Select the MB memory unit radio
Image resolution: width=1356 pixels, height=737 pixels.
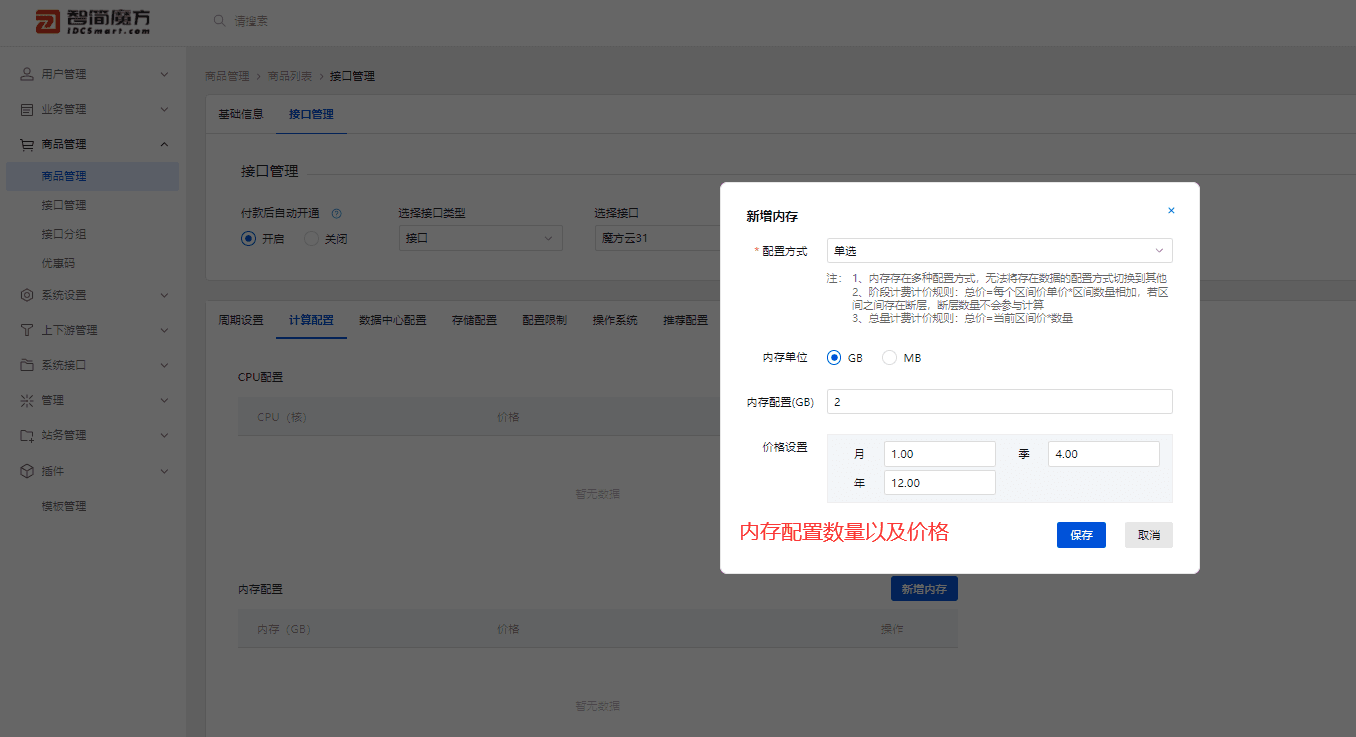[x=890, y=358]
